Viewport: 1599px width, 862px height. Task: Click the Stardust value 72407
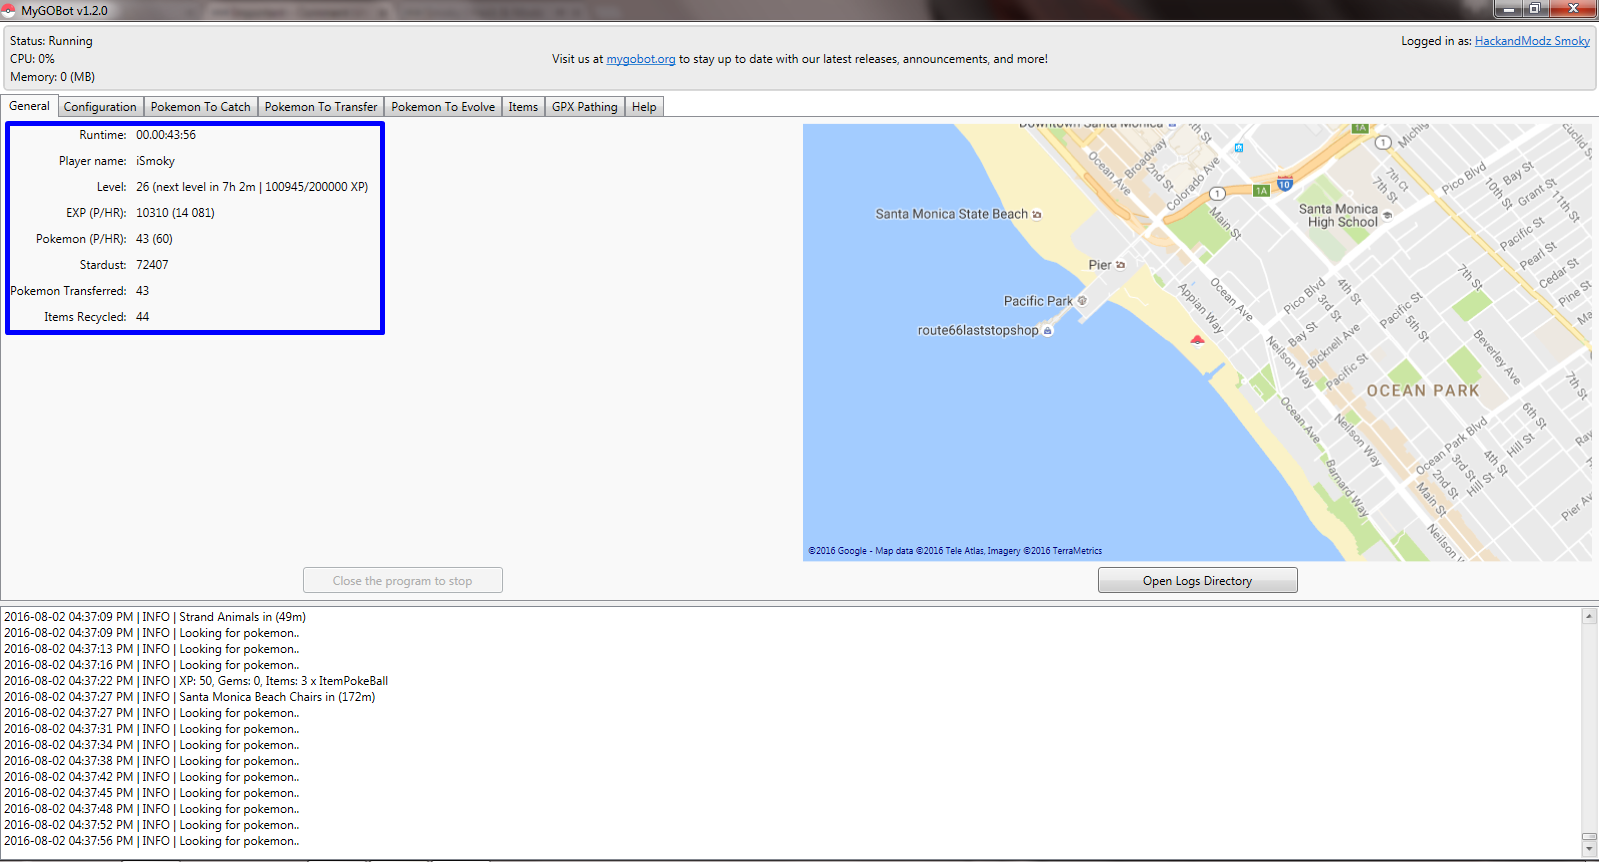point(152,265)
